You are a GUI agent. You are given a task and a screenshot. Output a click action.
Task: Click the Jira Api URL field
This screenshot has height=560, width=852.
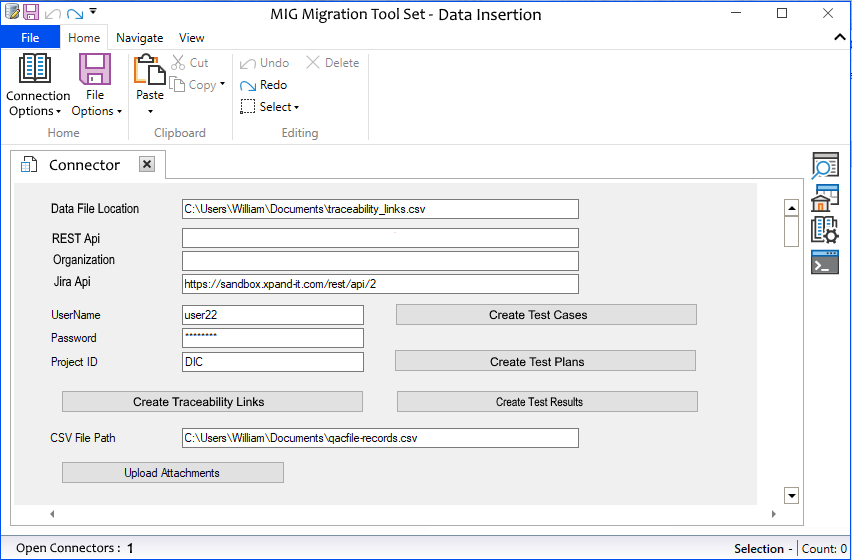pos(380,284)
